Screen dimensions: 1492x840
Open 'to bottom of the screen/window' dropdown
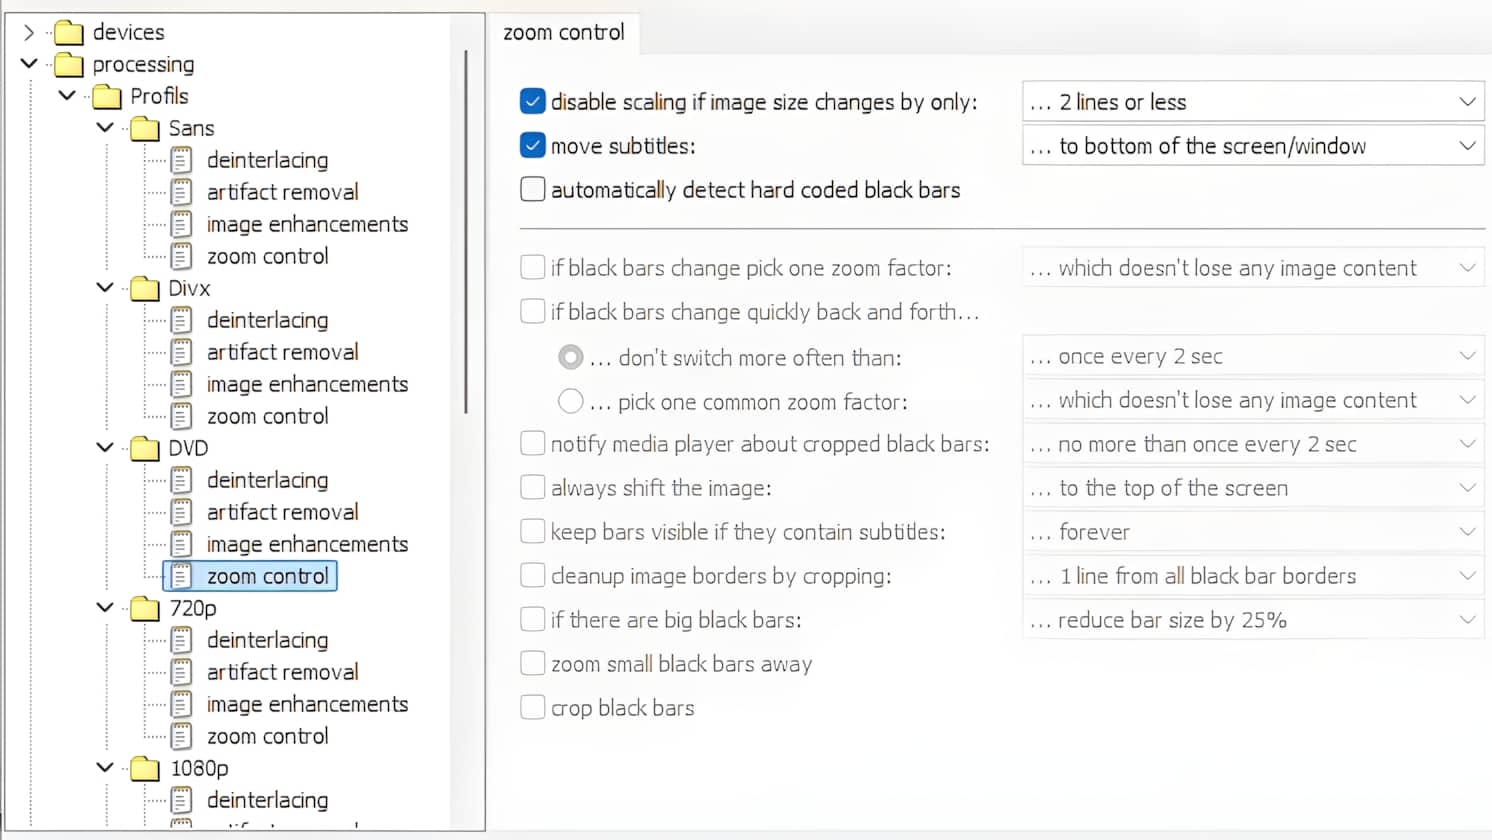(x=1252, y=146)
